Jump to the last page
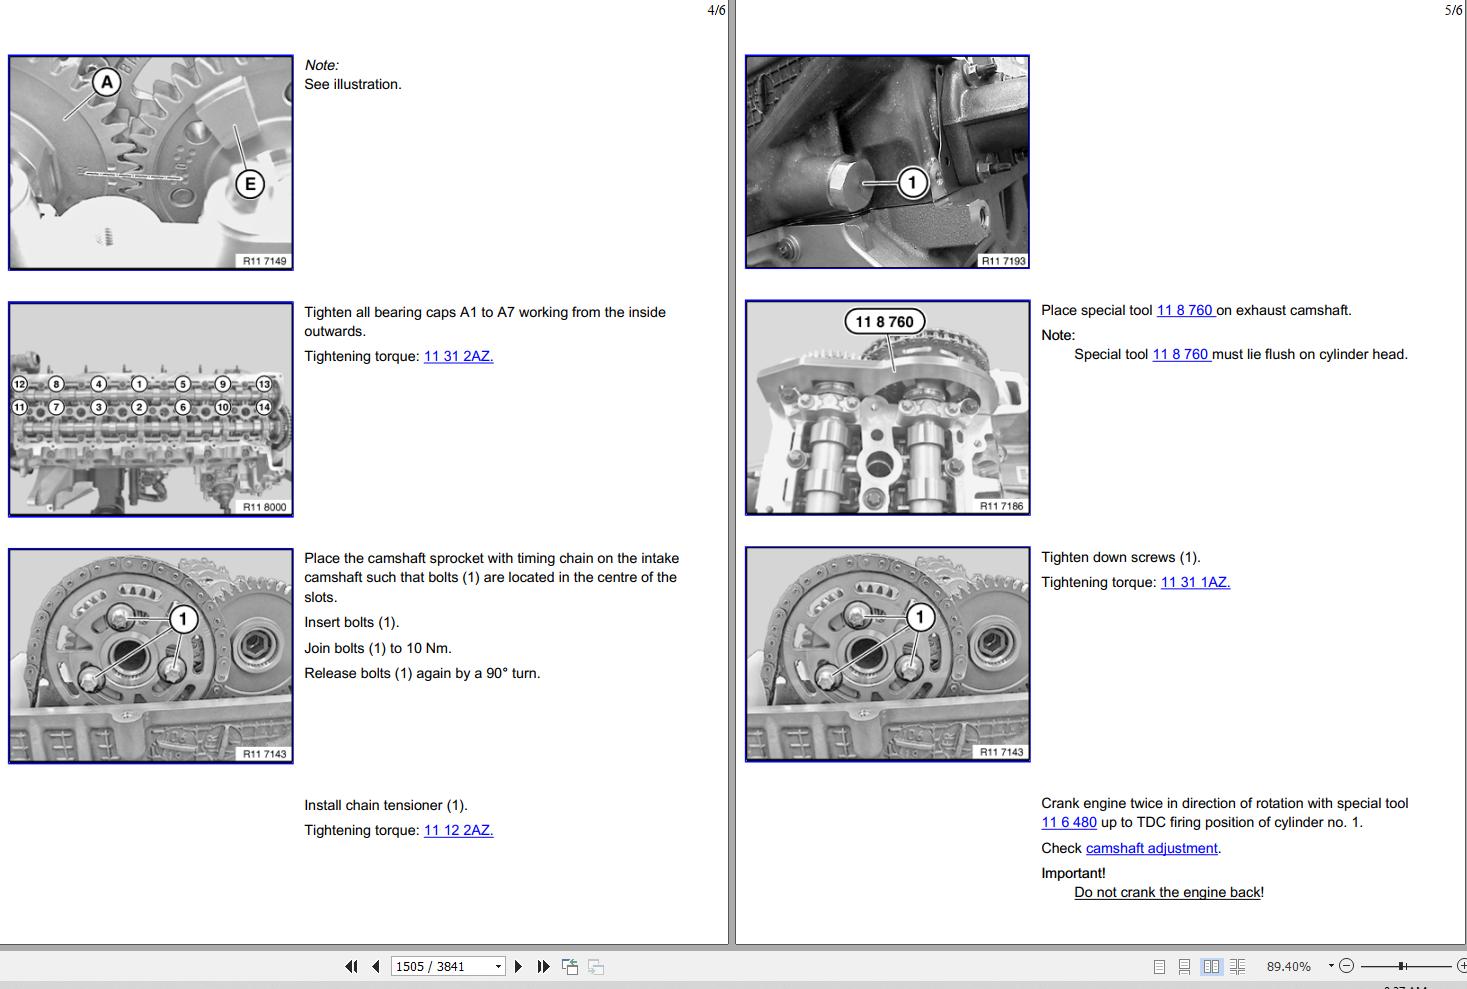This screenshot has width=1467, height=989. pos(543,966)
